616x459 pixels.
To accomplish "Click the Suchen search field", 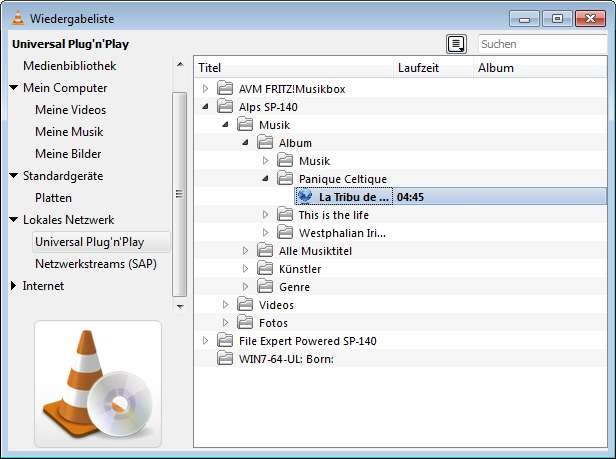I will click(x=543, y=44).
